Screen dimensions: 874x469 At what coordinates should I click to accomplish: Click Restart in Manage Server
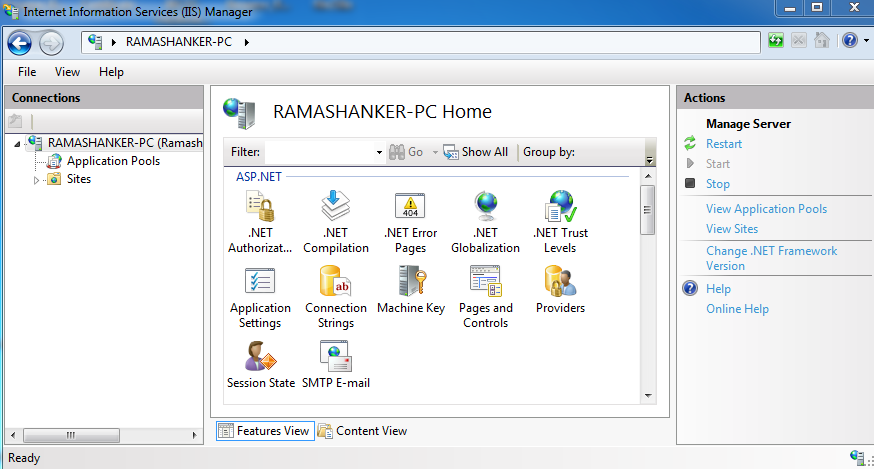pyautogui.click(x=724, y=144)
